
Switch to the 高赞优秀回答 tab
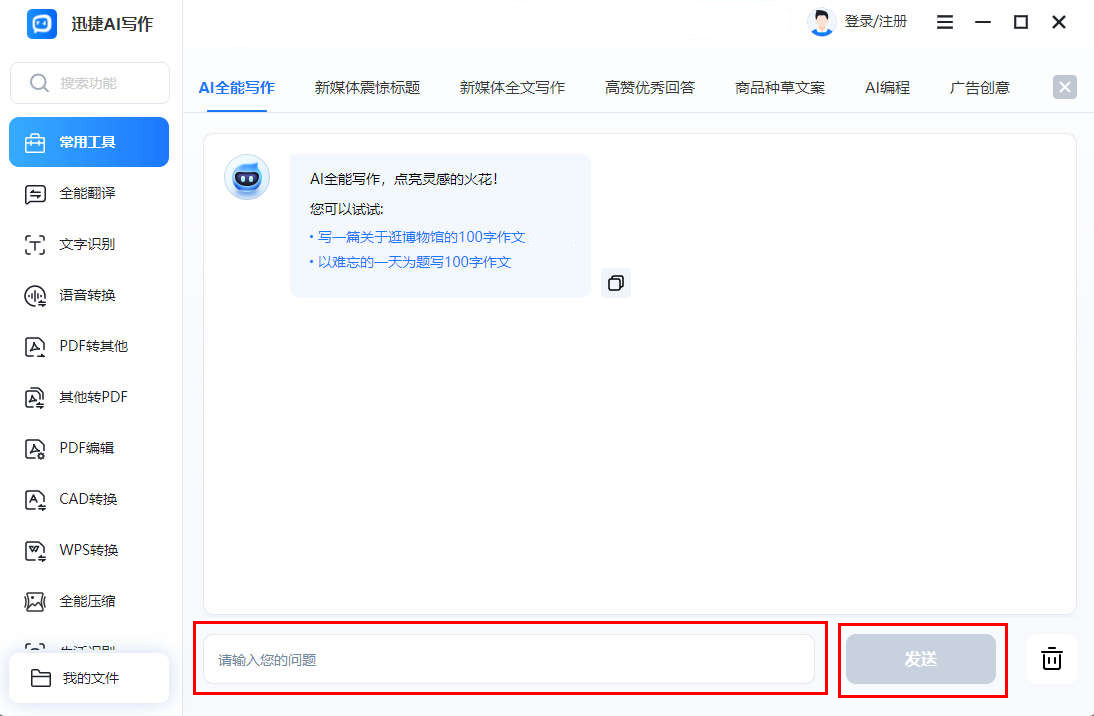[650, 87]
